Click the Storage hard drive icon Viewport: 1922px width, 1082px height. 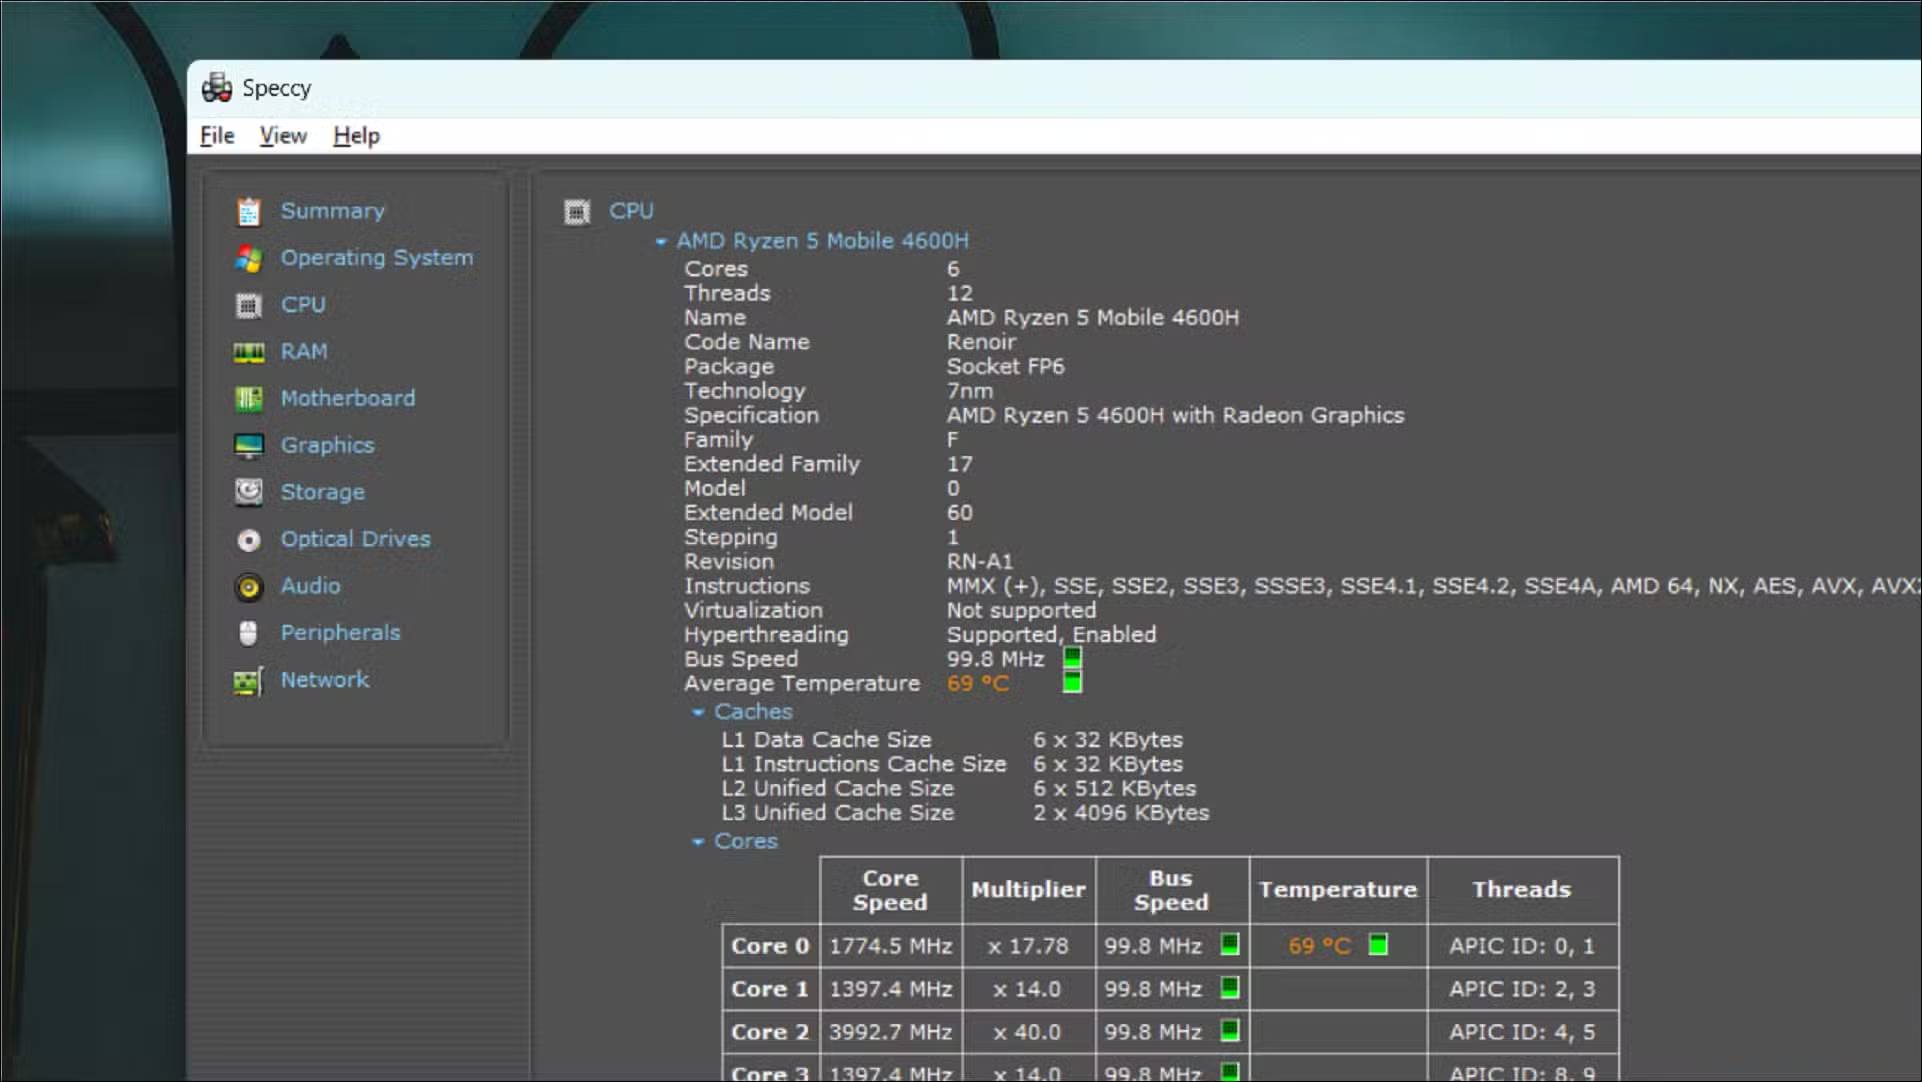(248, 492)
